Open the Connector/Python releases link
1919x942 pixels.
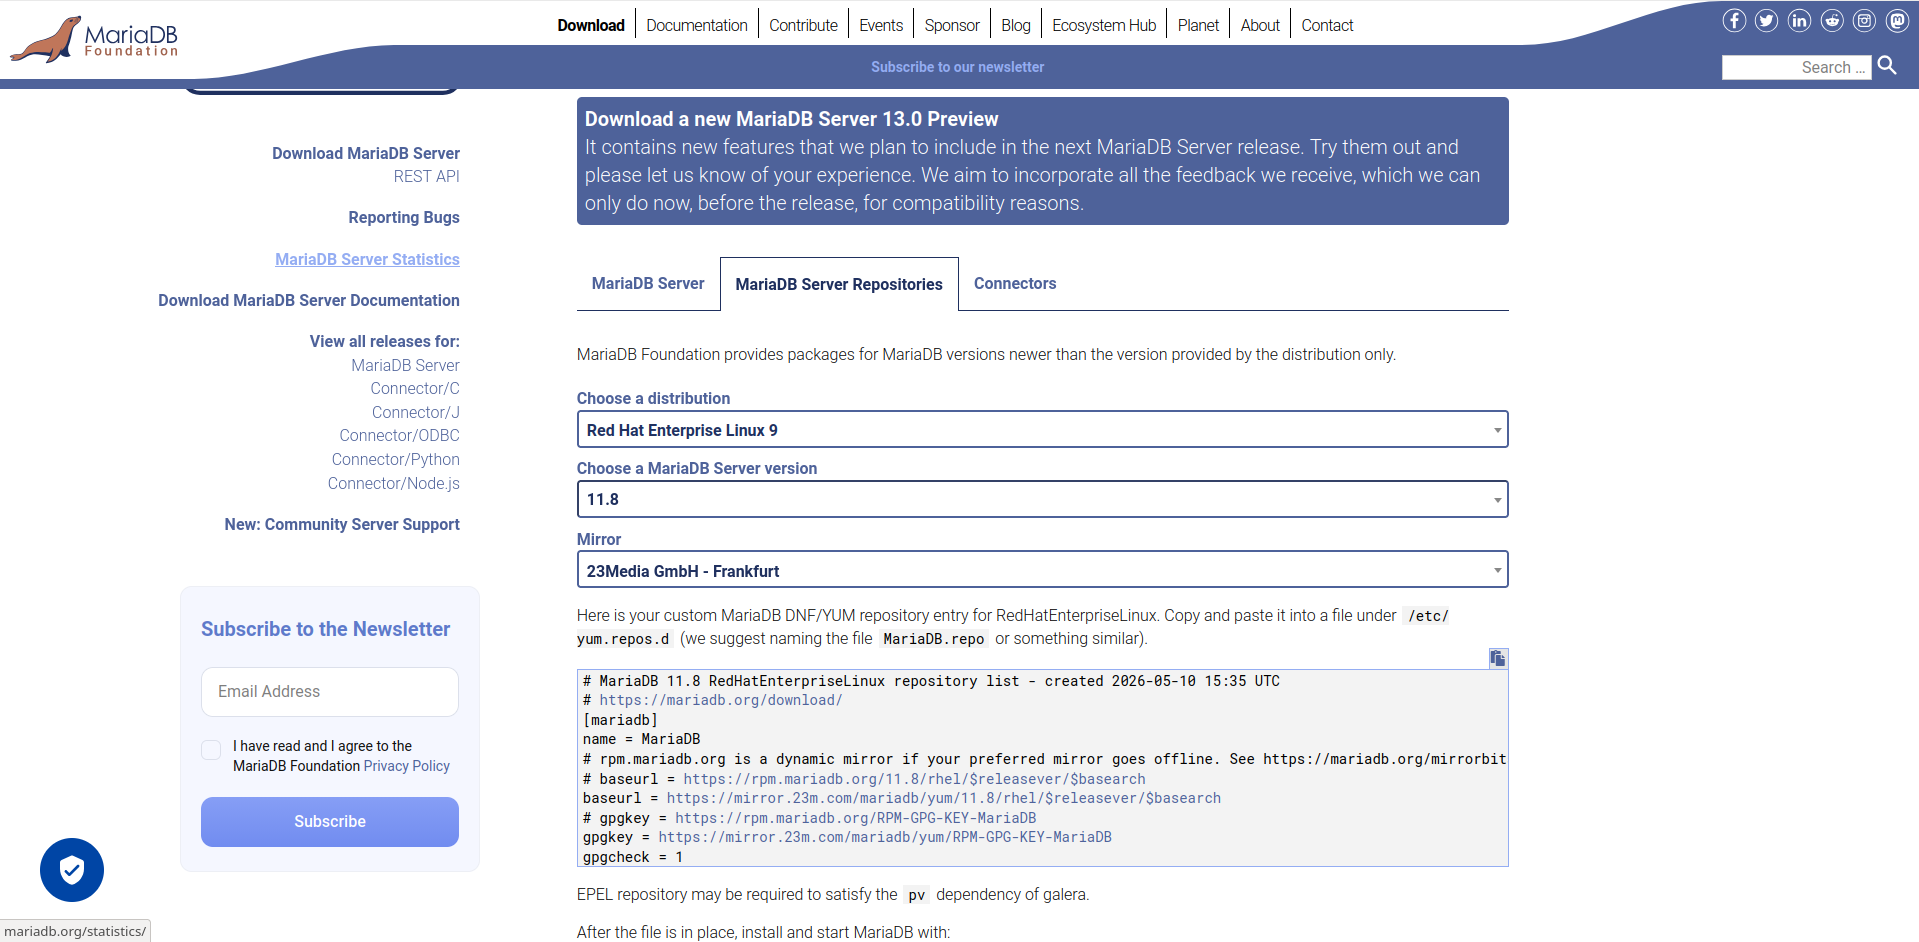[396, 459]
